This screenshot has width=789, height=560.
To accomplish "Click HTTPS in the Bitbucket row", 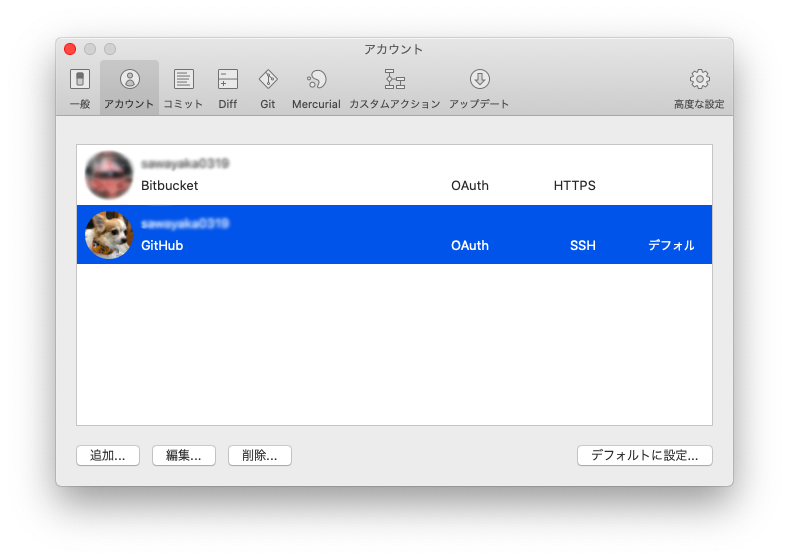I will (x=575, y=186).
